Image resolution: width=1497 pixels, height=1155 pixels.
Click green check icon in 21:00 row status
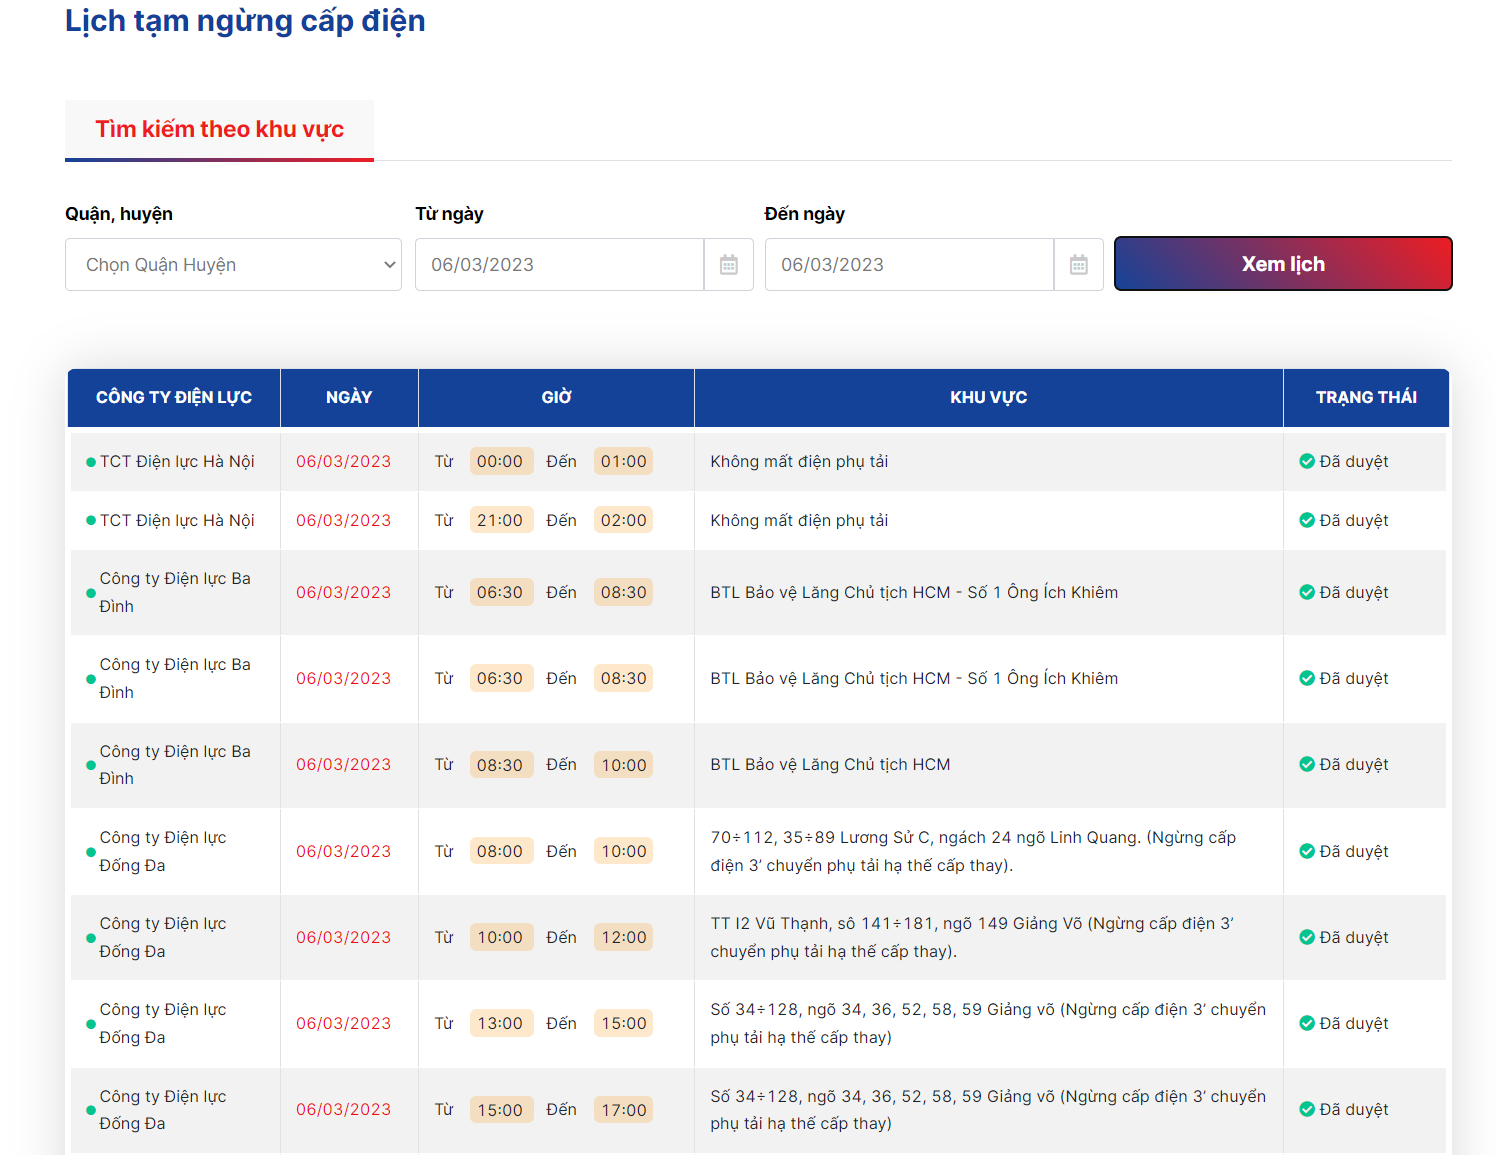[1307, 520]
